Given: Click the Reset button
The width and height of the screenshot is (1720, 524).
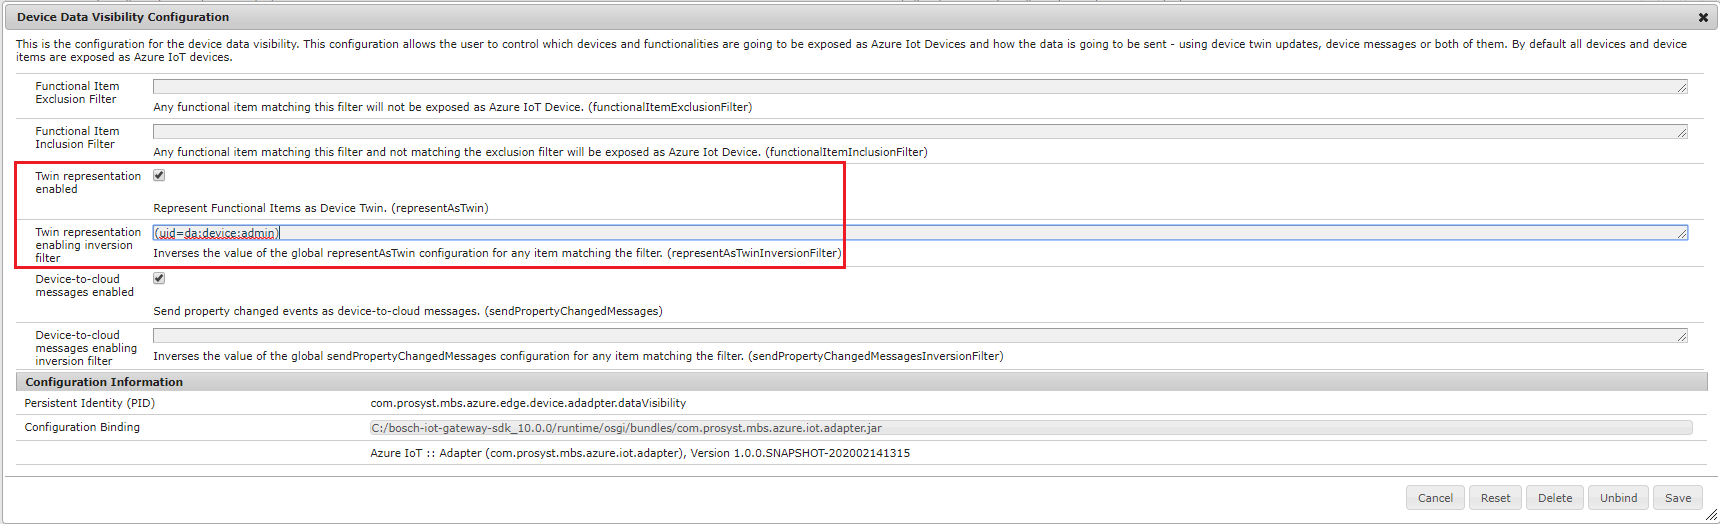Looking at the screenshot, I should (1495, 498).
